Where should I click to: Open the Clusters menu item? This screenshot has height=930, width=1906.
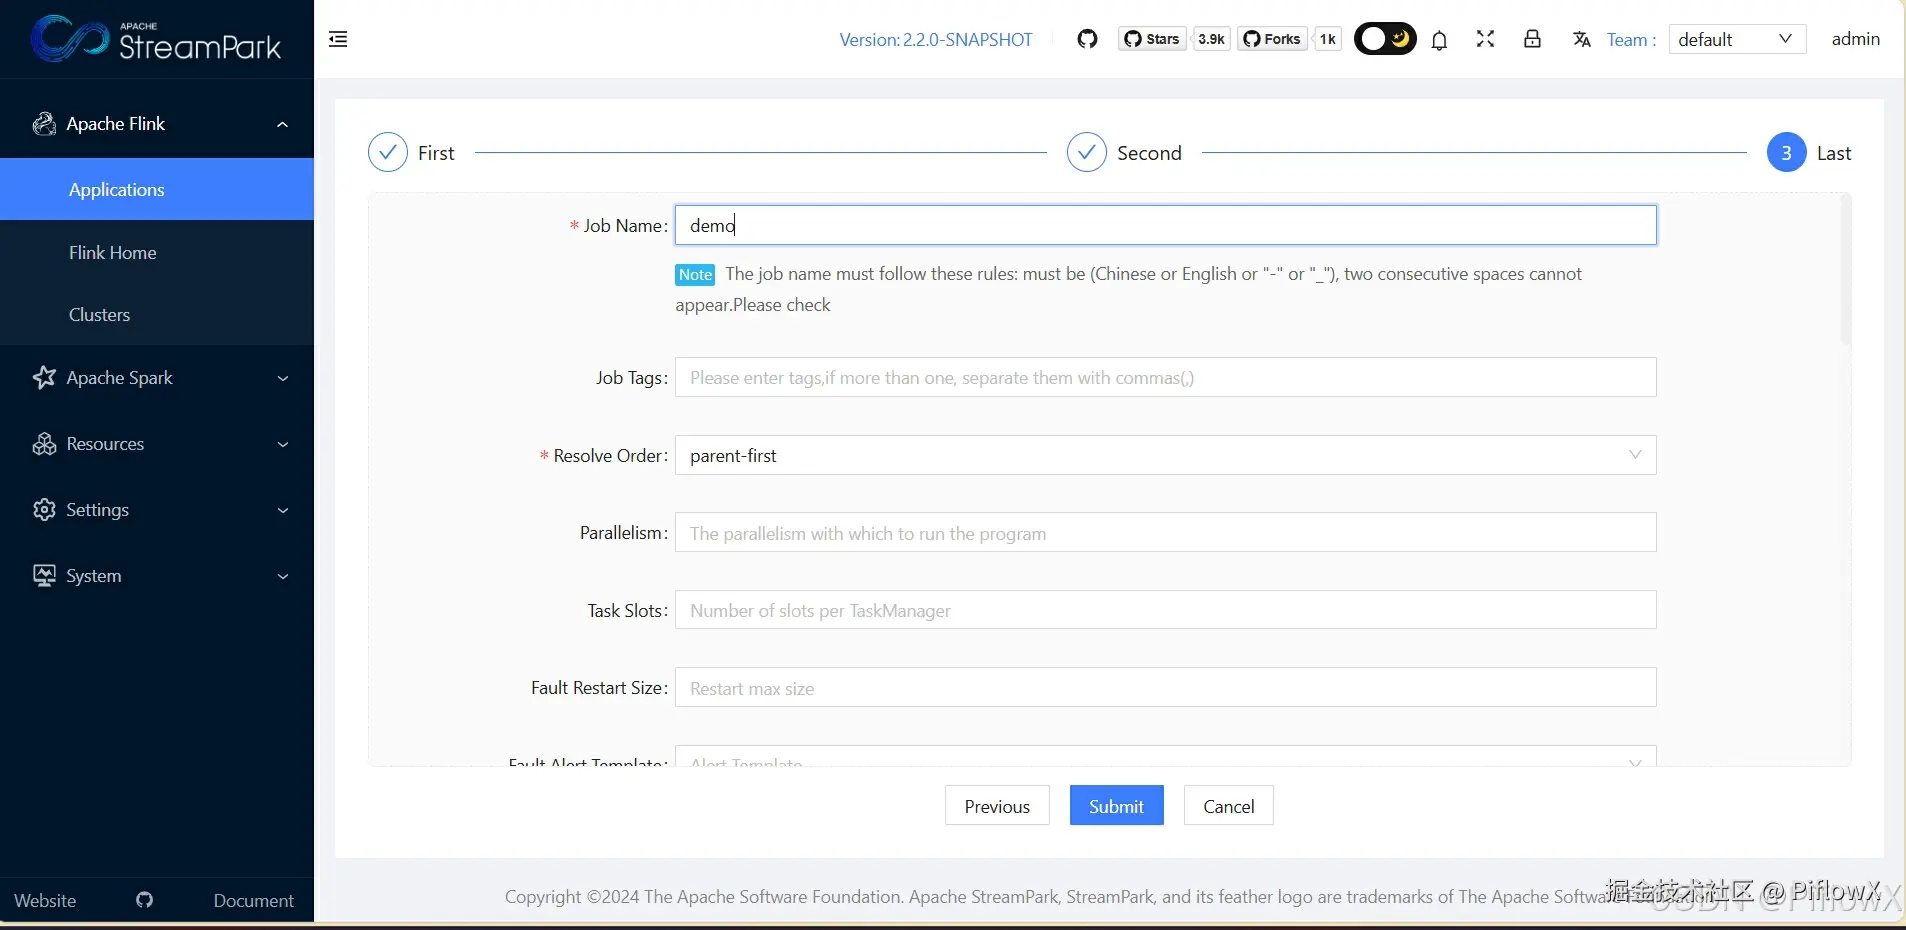[x=157, y=314]
